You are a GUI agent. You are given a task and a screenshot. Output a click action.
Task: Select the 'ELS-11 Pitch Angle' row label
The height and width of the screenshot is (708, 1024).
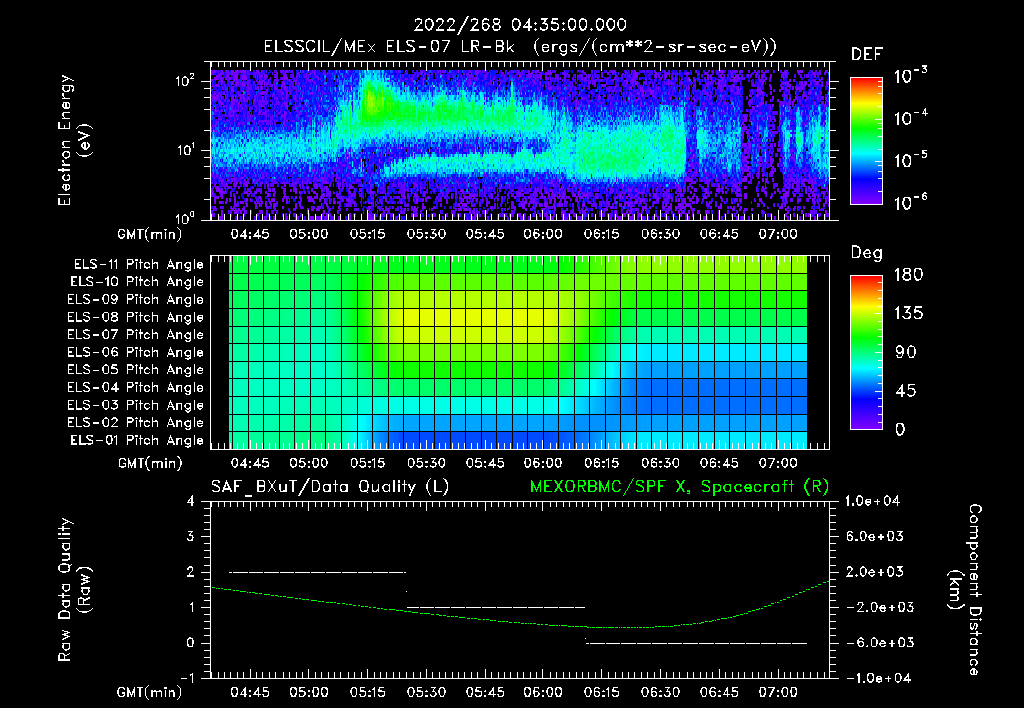138,265
